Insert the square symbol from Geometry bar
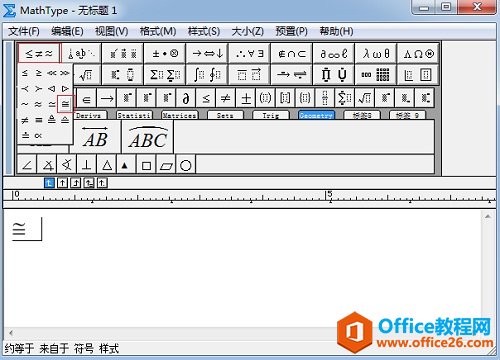500x360 pixels. coord(146,165)
